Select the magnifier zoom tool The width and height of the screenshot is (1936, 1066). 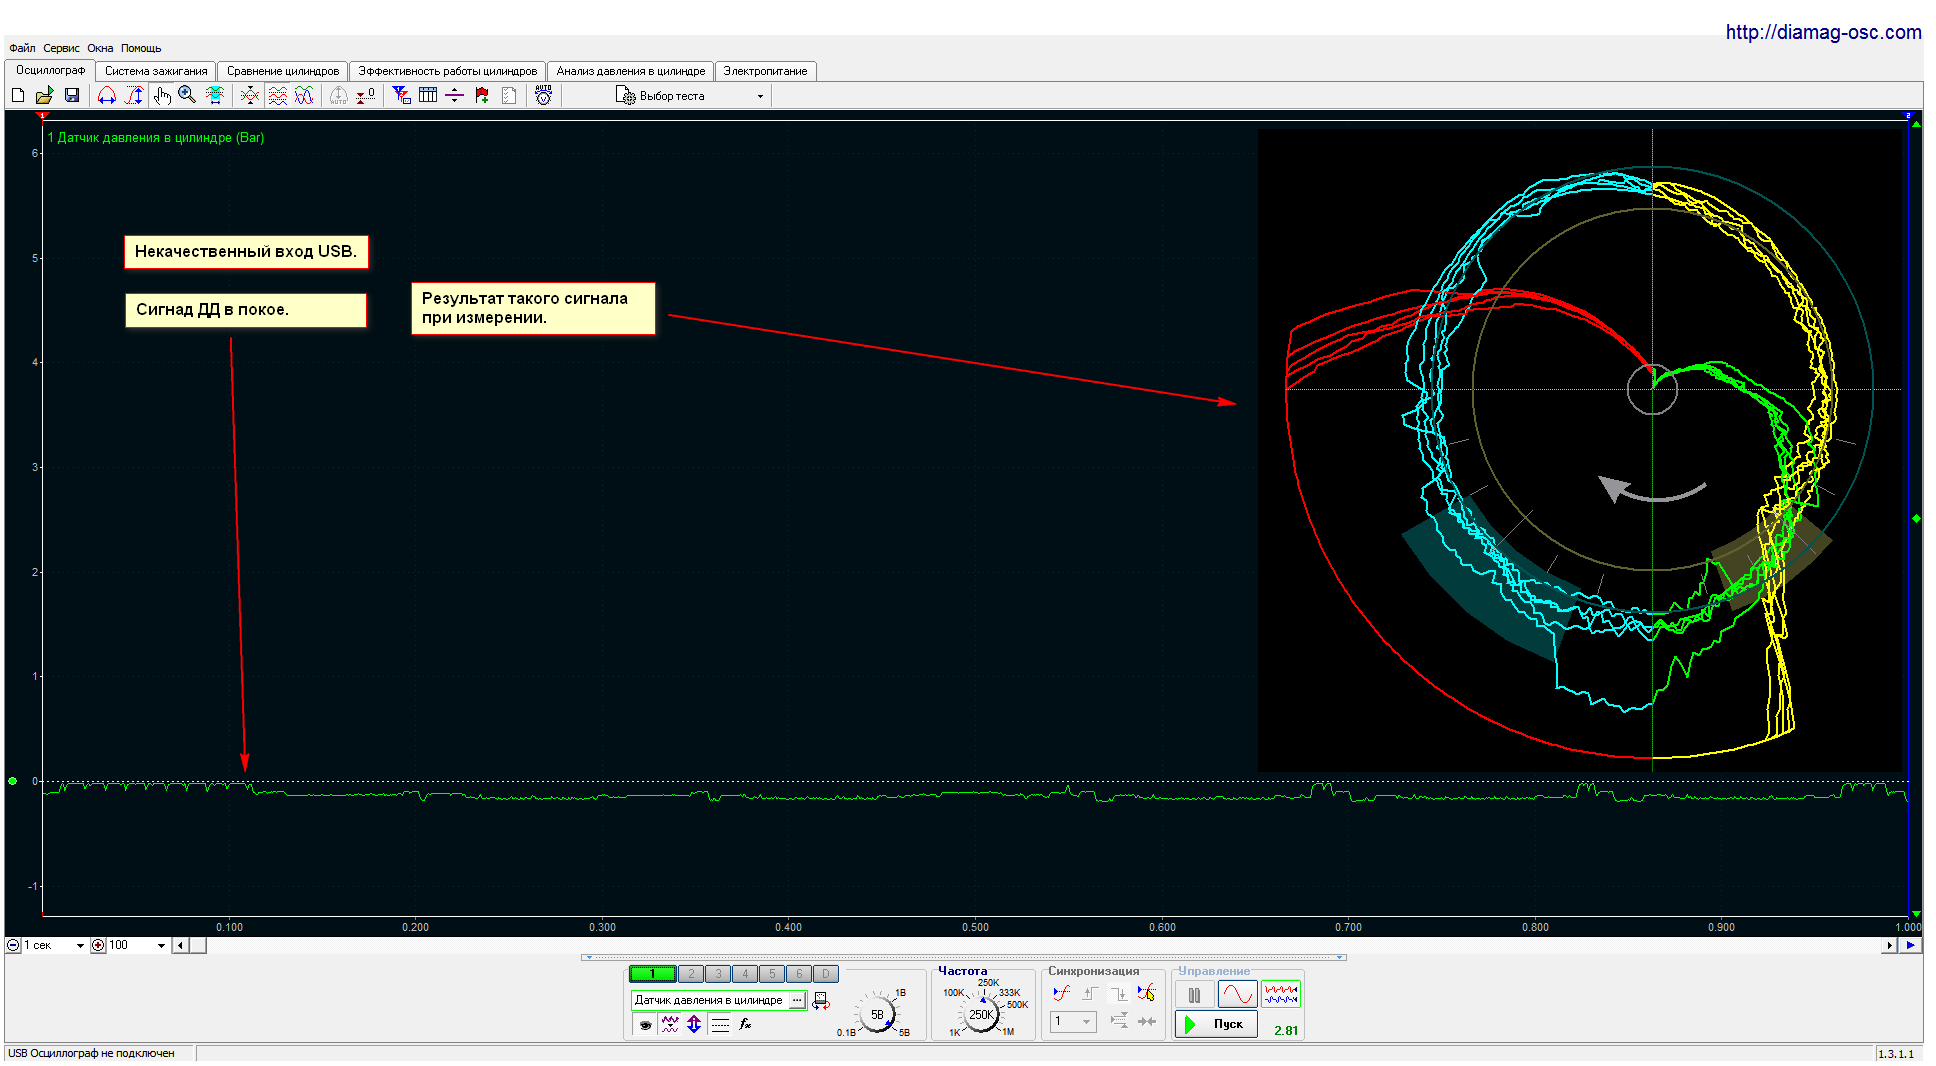point(187,95)
